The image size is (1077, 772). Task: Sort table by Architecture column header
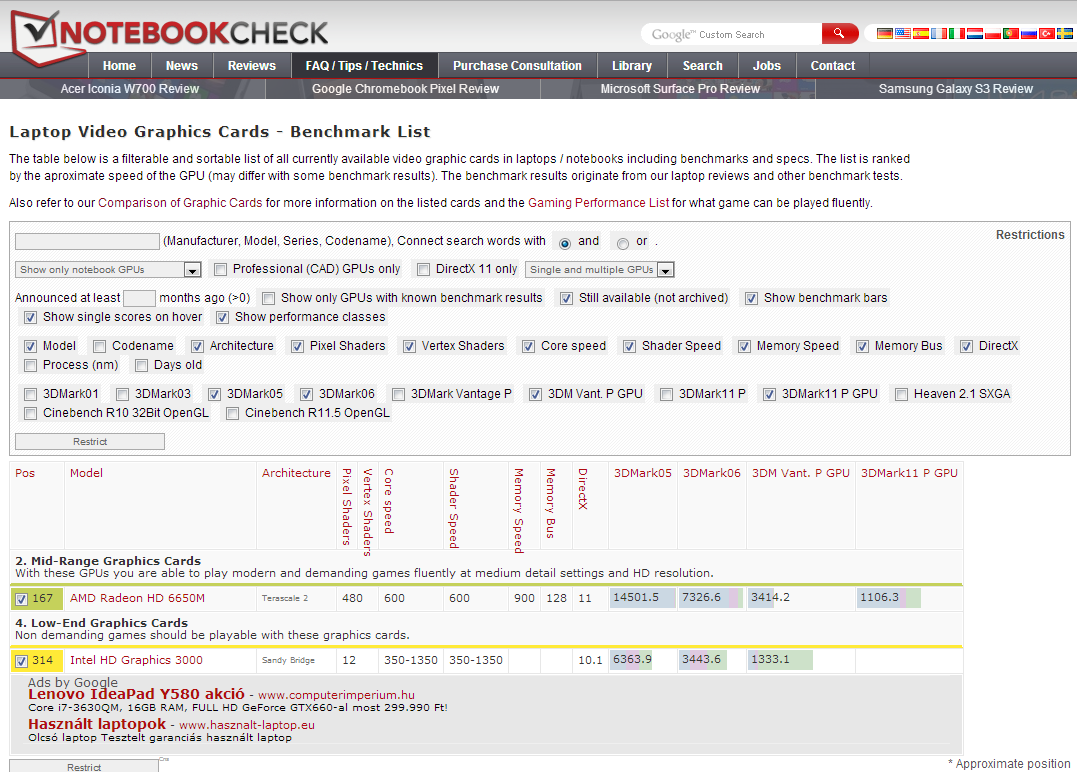coord(296,473)
